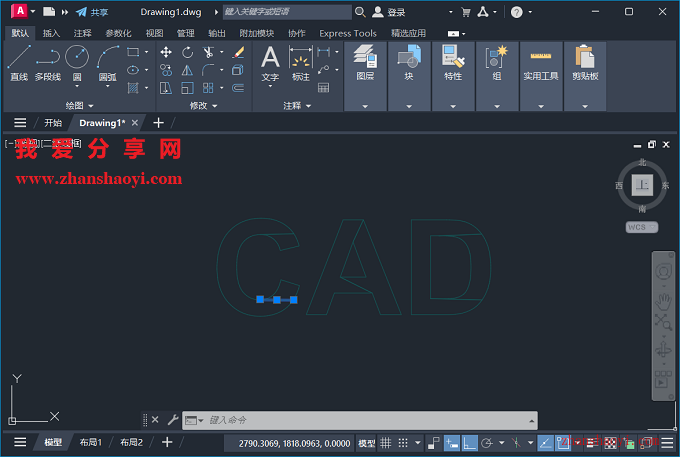This screenshot has height=457, width=680.
Task: Open the navigation bar SteeringWheel
Action: click(663, 272)
